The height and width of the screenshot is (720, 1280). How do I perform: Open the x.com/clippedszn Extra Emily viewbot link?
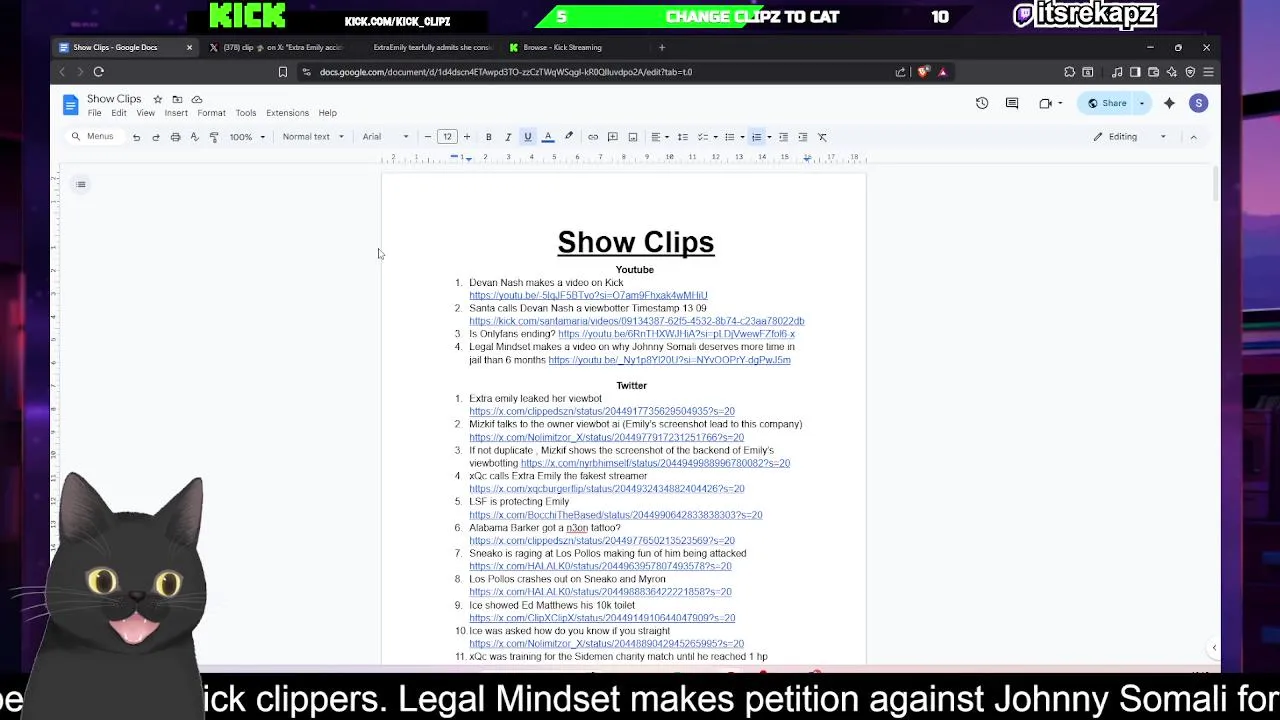602,412
